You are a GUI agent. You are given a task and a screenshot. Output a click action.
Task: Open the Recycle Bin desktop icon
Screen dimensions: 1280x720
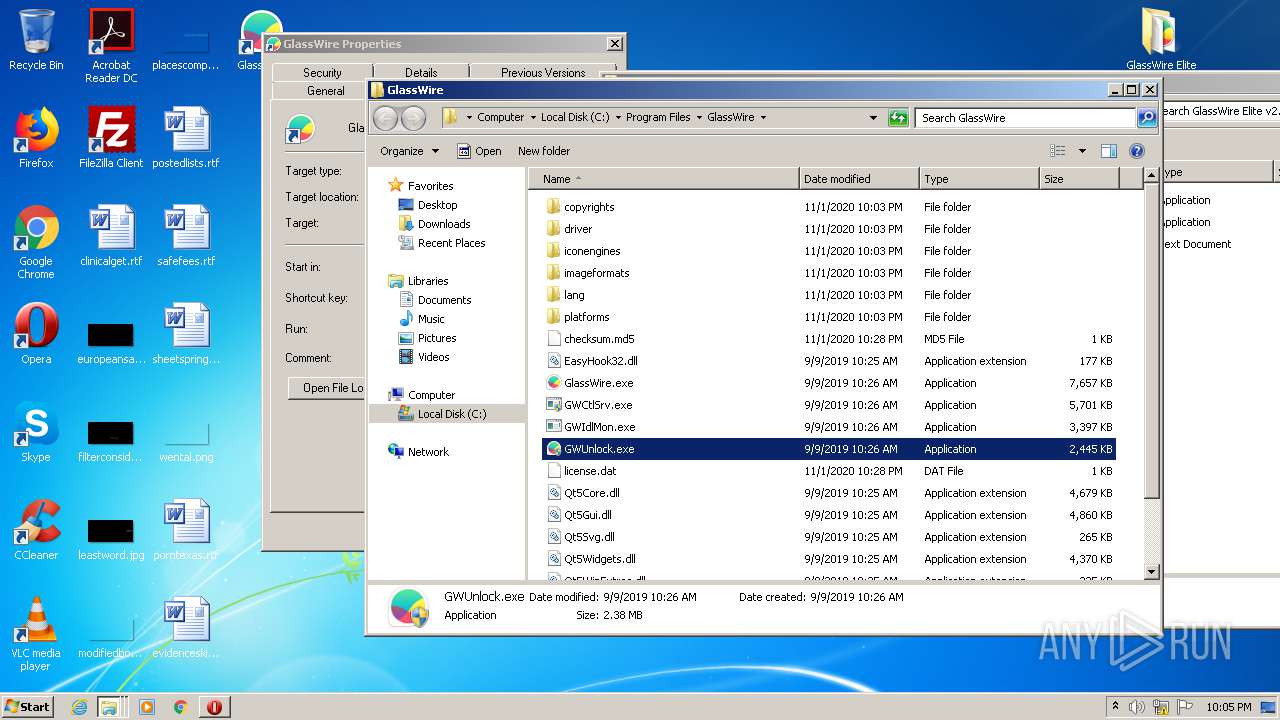click(x=36, y=40)
